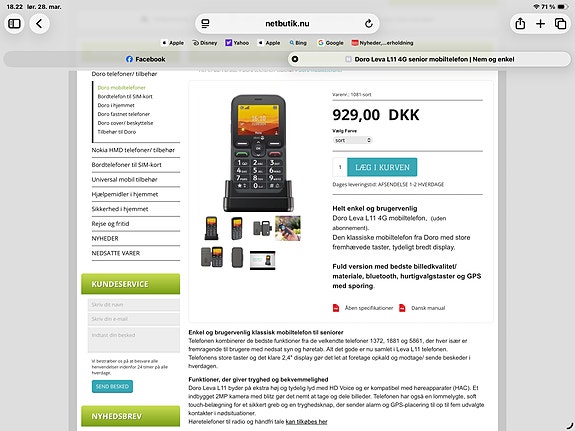Show the tab overview icon
Image resolution: width=575 pixels, height=431 pixels.
(x=560, y=24)
